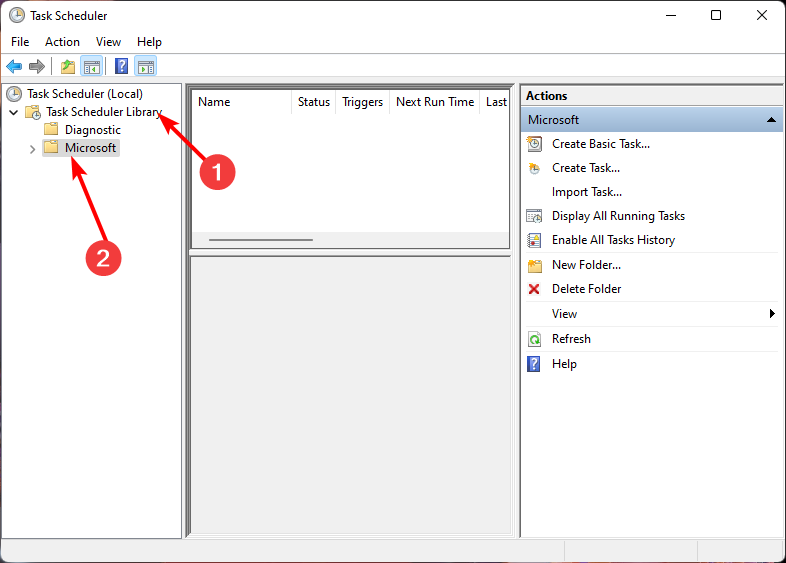Click the Diagnostic folder icon

[x=51, y=129]
